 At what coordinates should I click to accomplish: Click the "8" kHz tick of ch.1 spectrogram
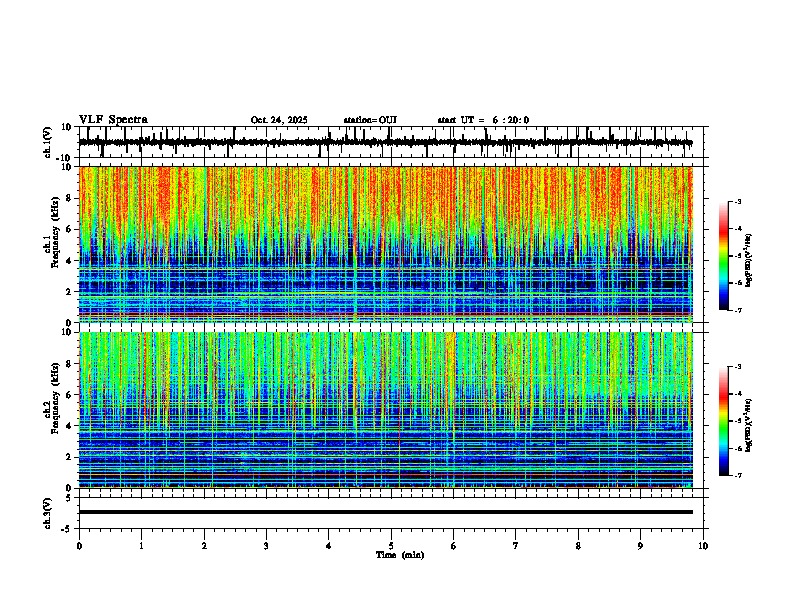click(x=69, y=198)
